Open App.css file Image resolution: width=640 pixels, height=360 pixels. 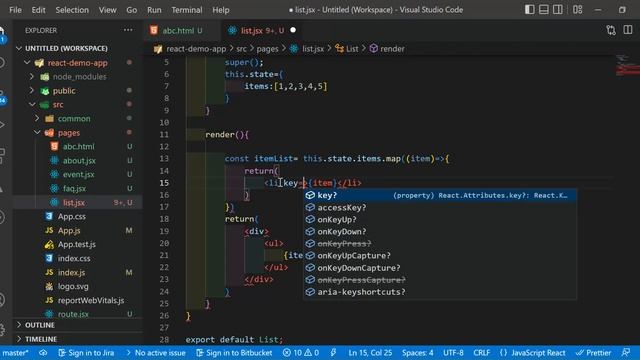pos(71,216)
